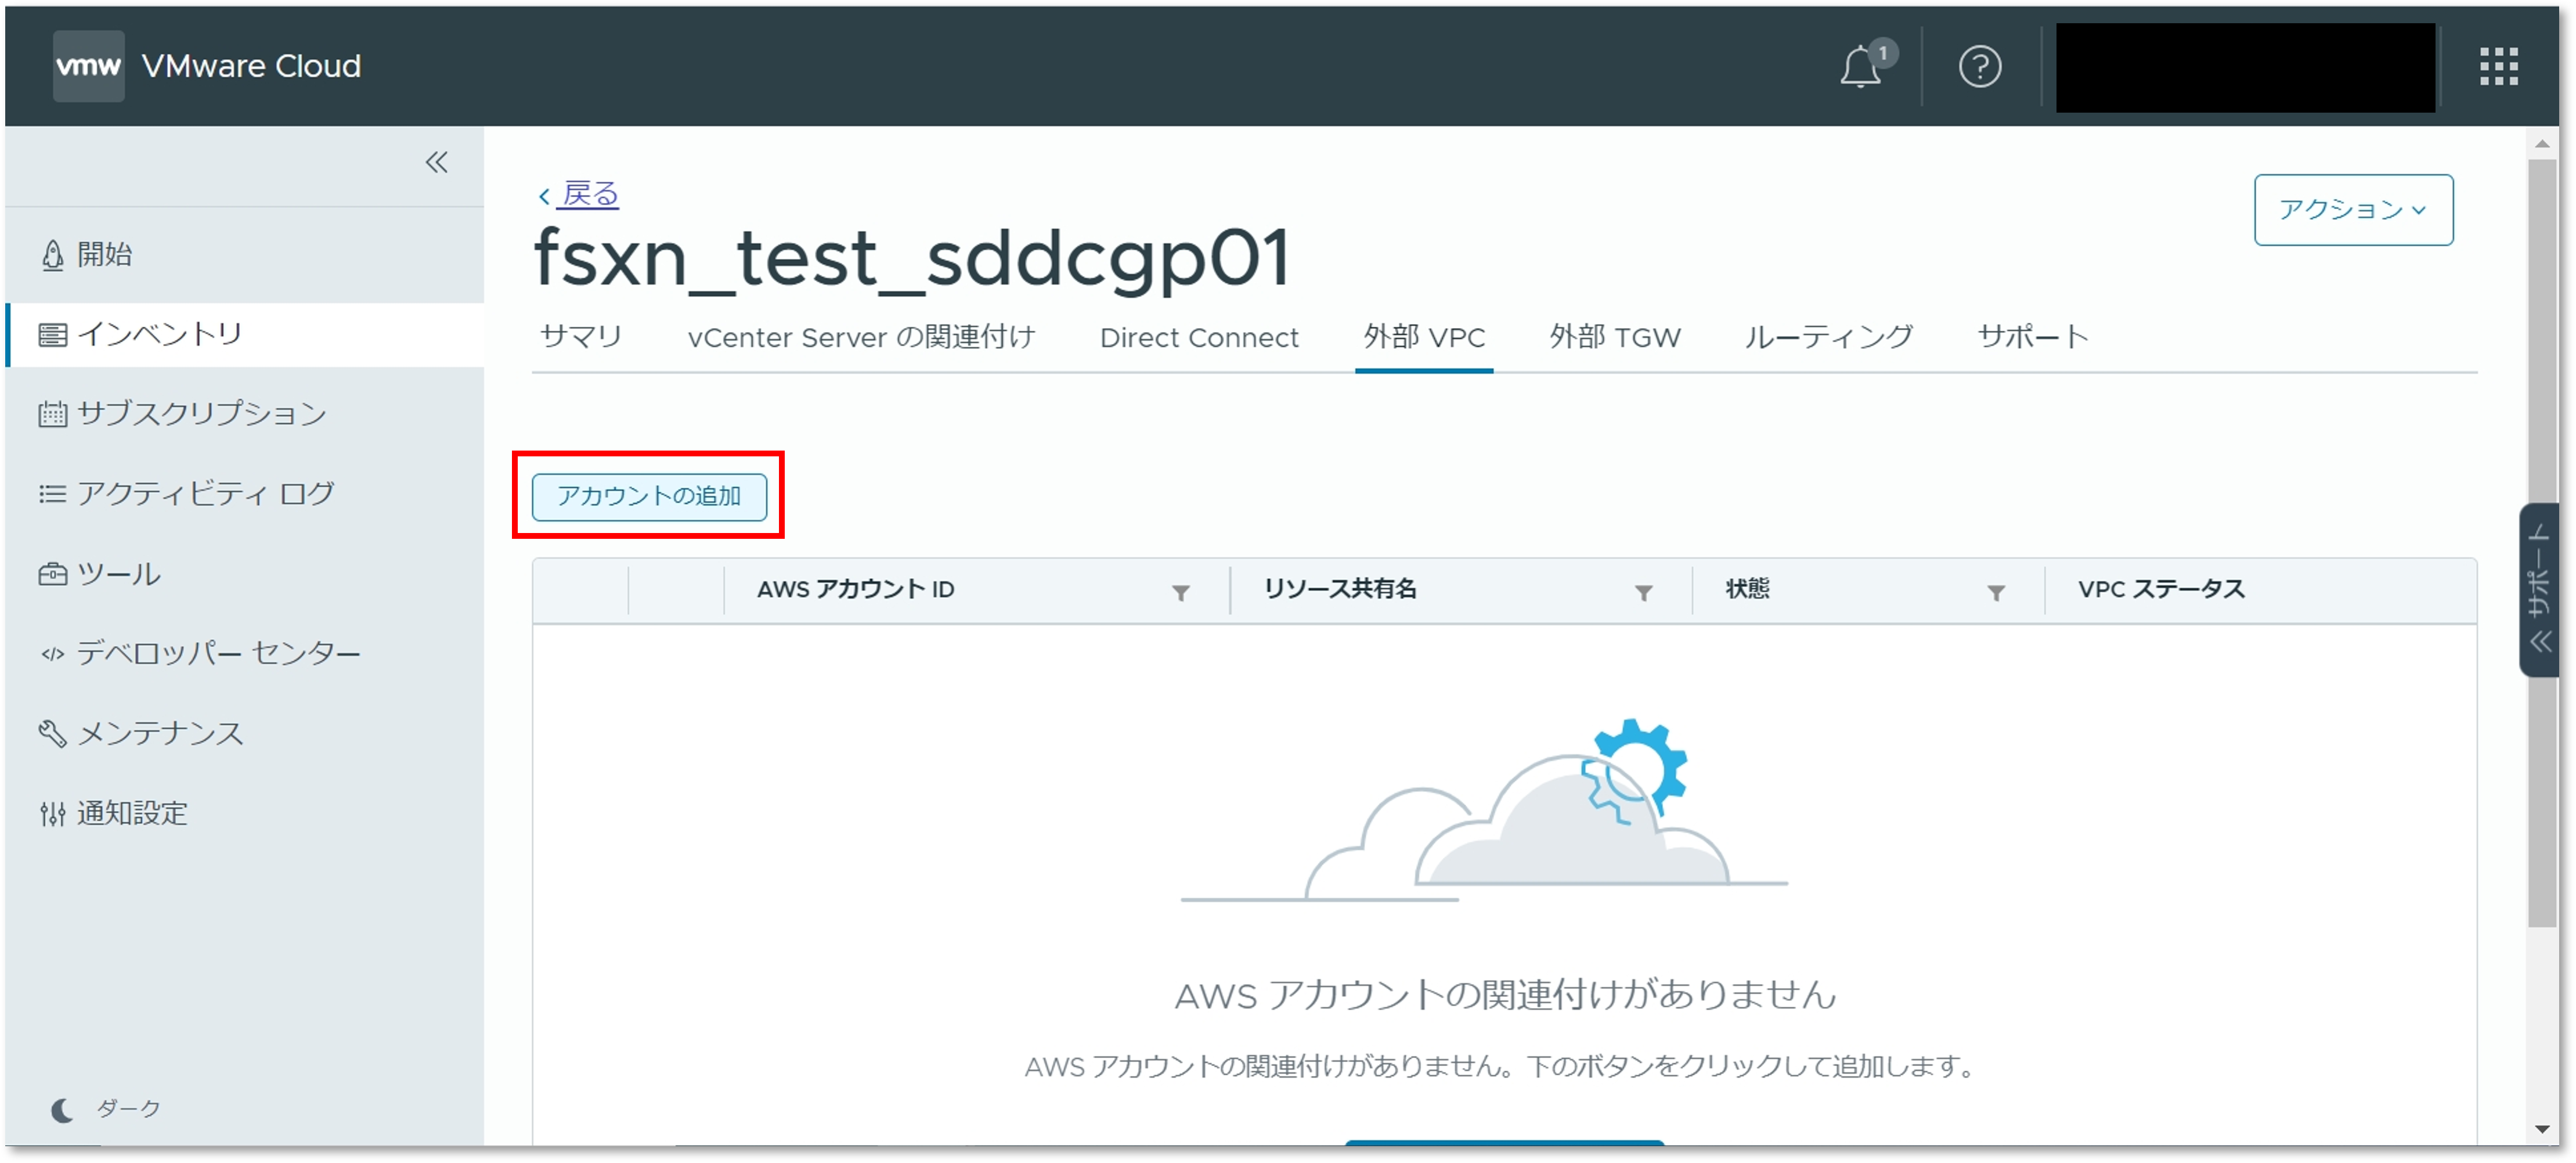Select the 外部 VPC tab
This screenshot has width=2576, height=1163.
tap(1424, 337)
